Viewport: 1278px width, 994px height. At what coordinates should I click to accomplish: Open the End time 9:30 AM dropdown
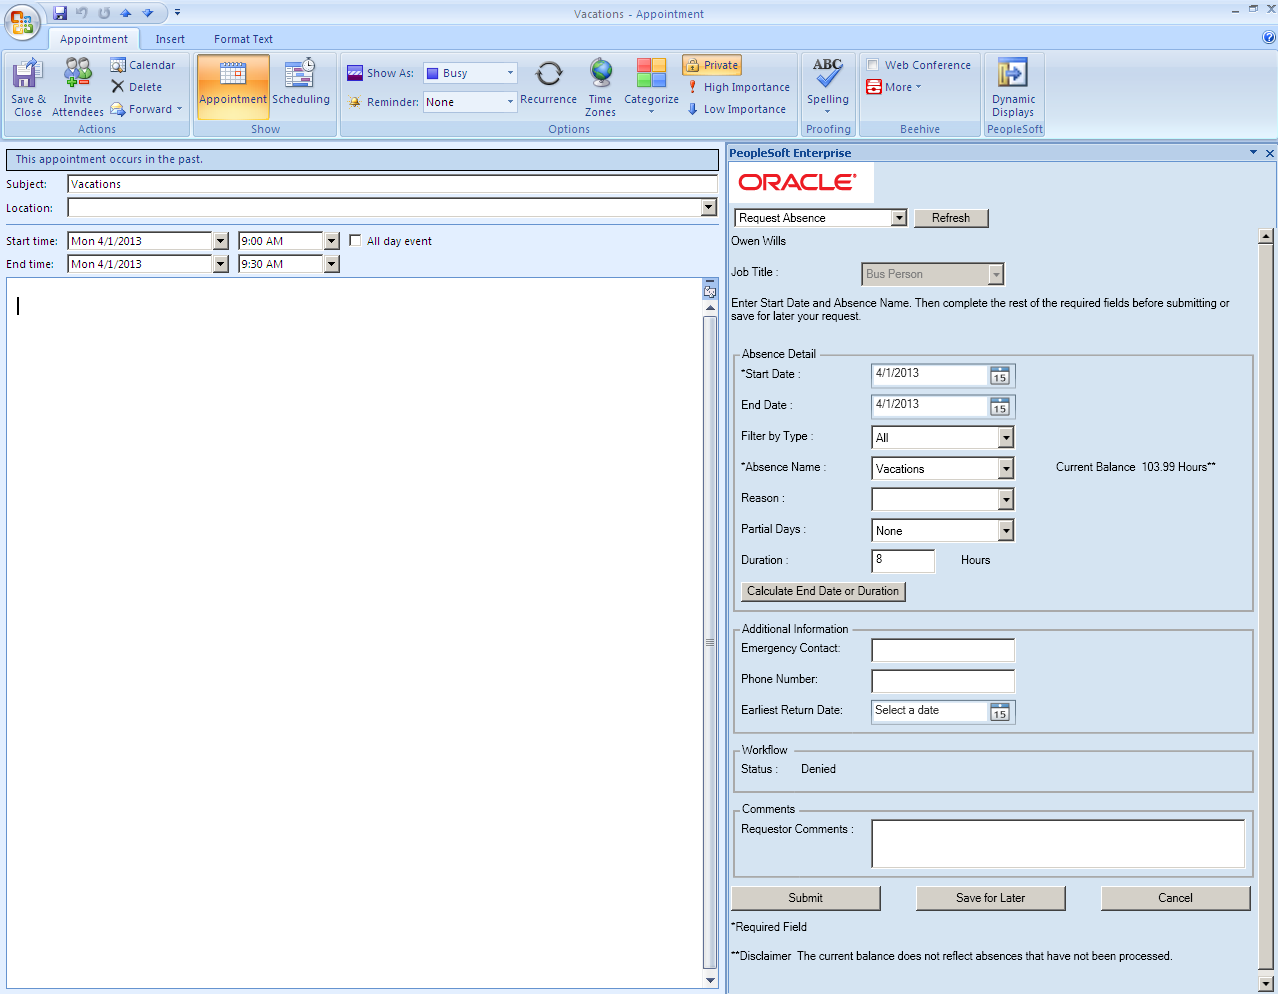[x=332, y=264]
